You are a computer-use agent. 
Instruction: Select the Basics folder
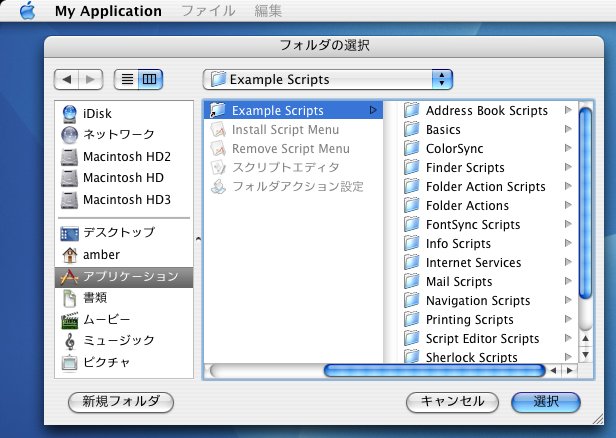(487, 129)
